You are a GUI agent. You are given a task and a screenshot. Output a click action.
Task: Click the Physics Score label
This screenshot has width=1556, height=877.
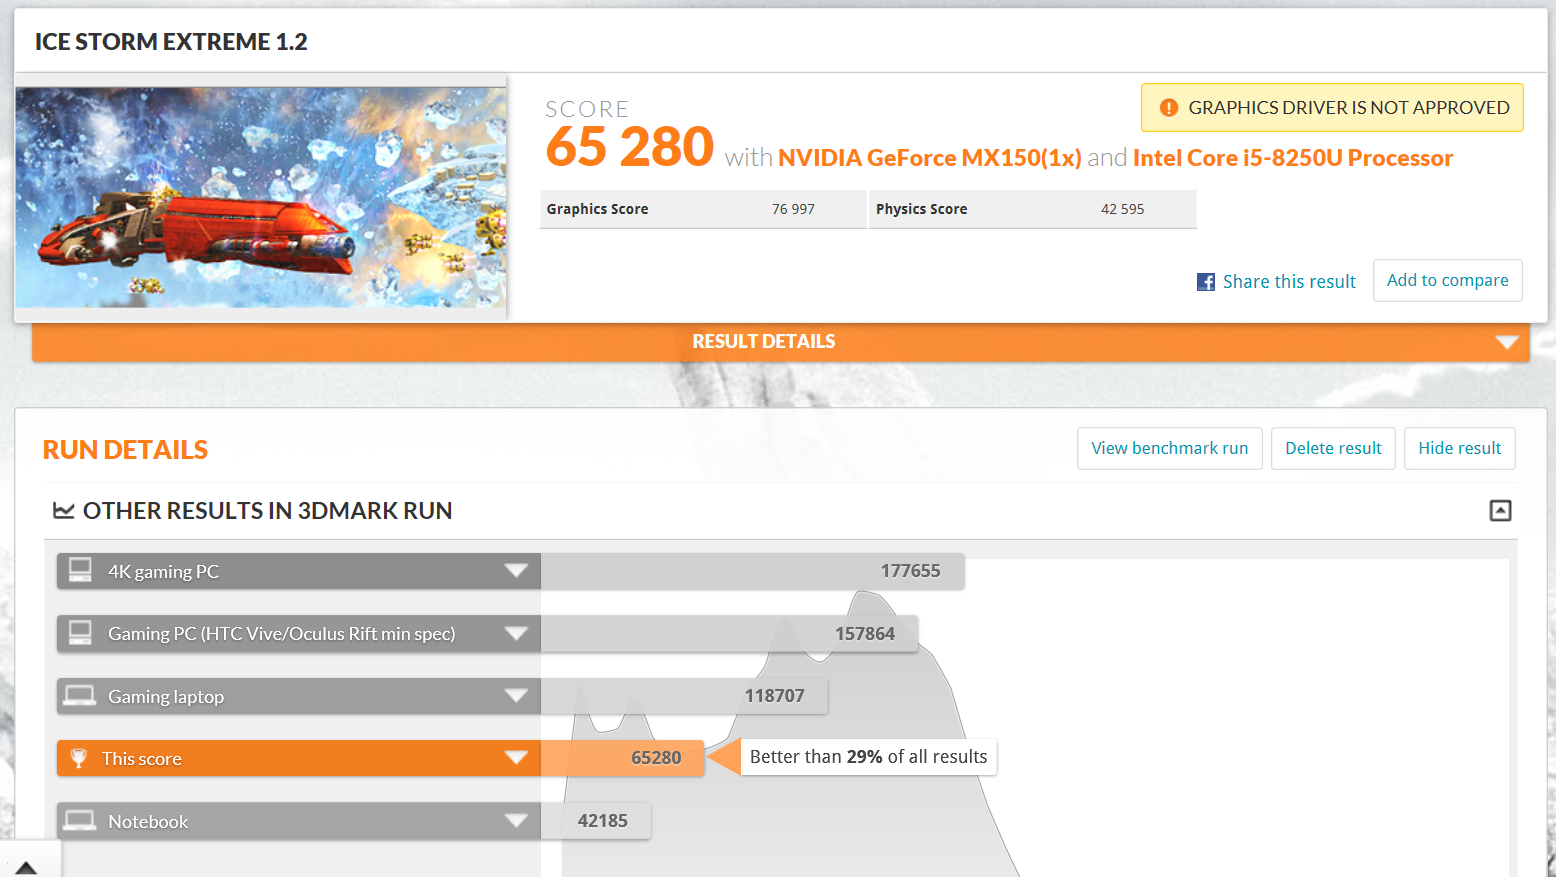coord(922,209)
